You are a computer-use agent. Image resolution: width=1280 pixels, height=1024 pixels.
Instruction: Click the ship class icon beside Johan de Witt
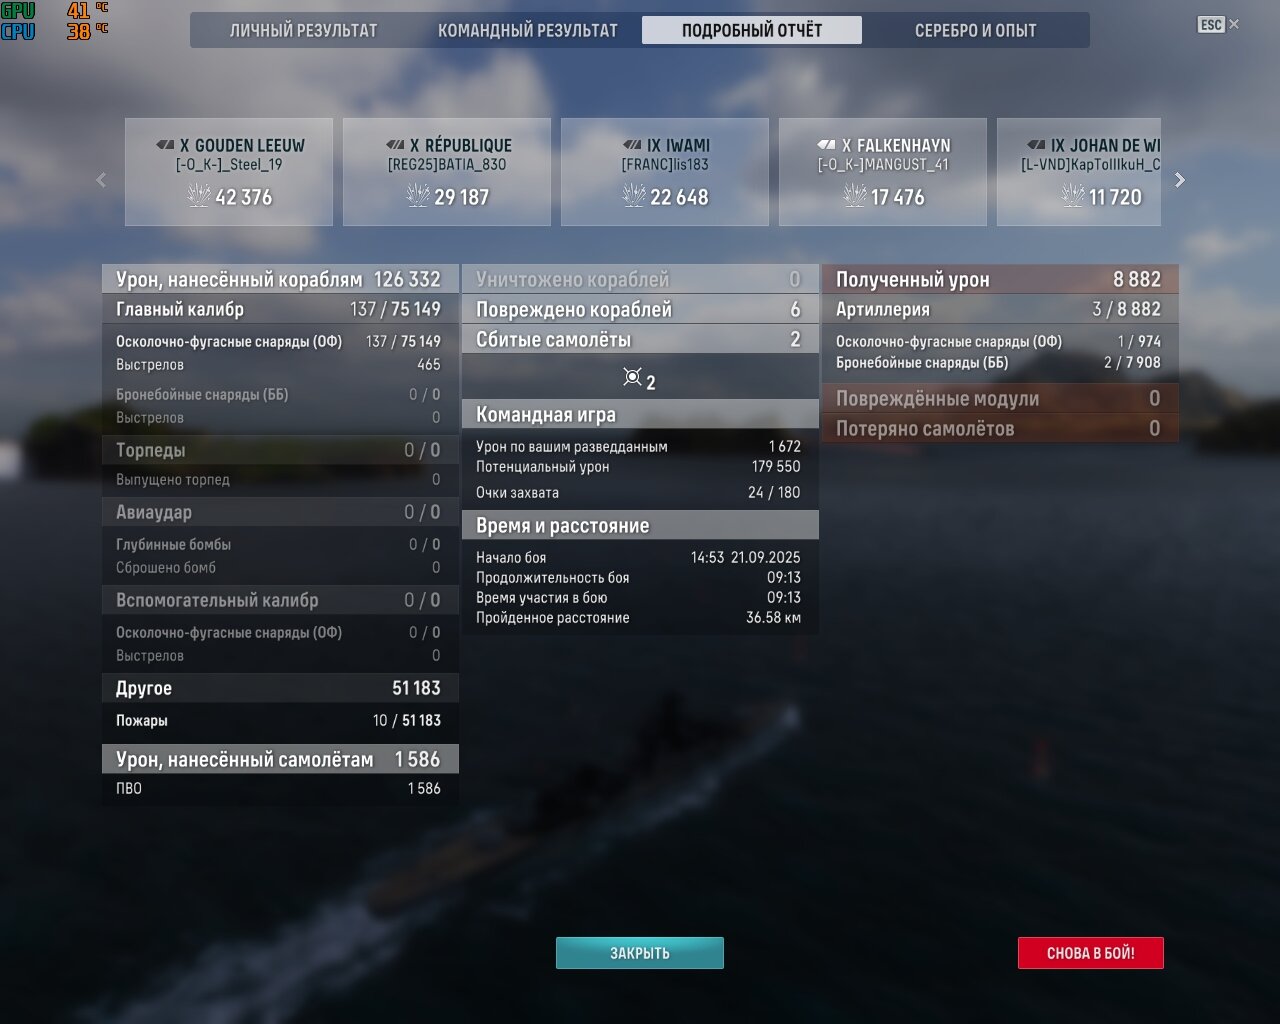click(1036, 145)
